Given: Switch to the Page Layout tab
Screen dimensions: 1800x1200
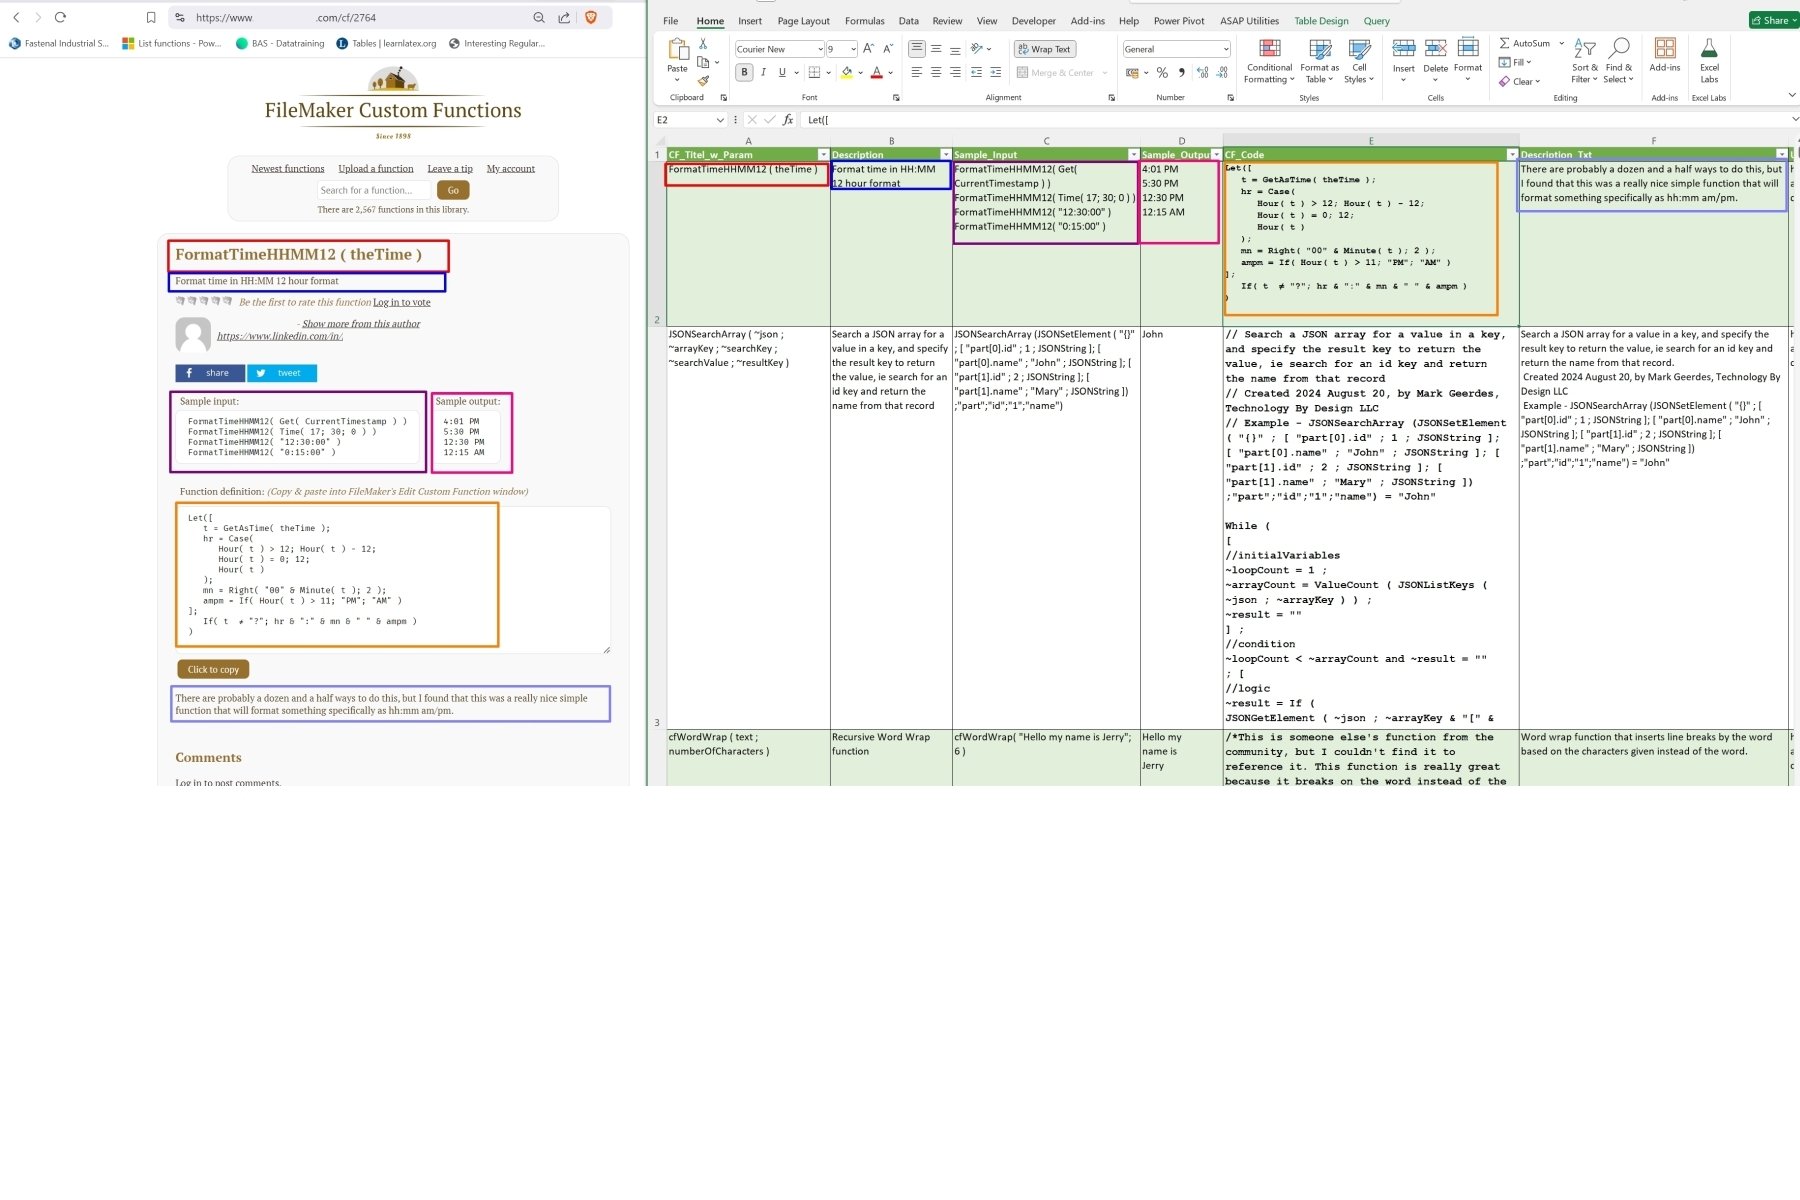Looking at the screenshot, I should pyautogui.click(x=803, y=21).
